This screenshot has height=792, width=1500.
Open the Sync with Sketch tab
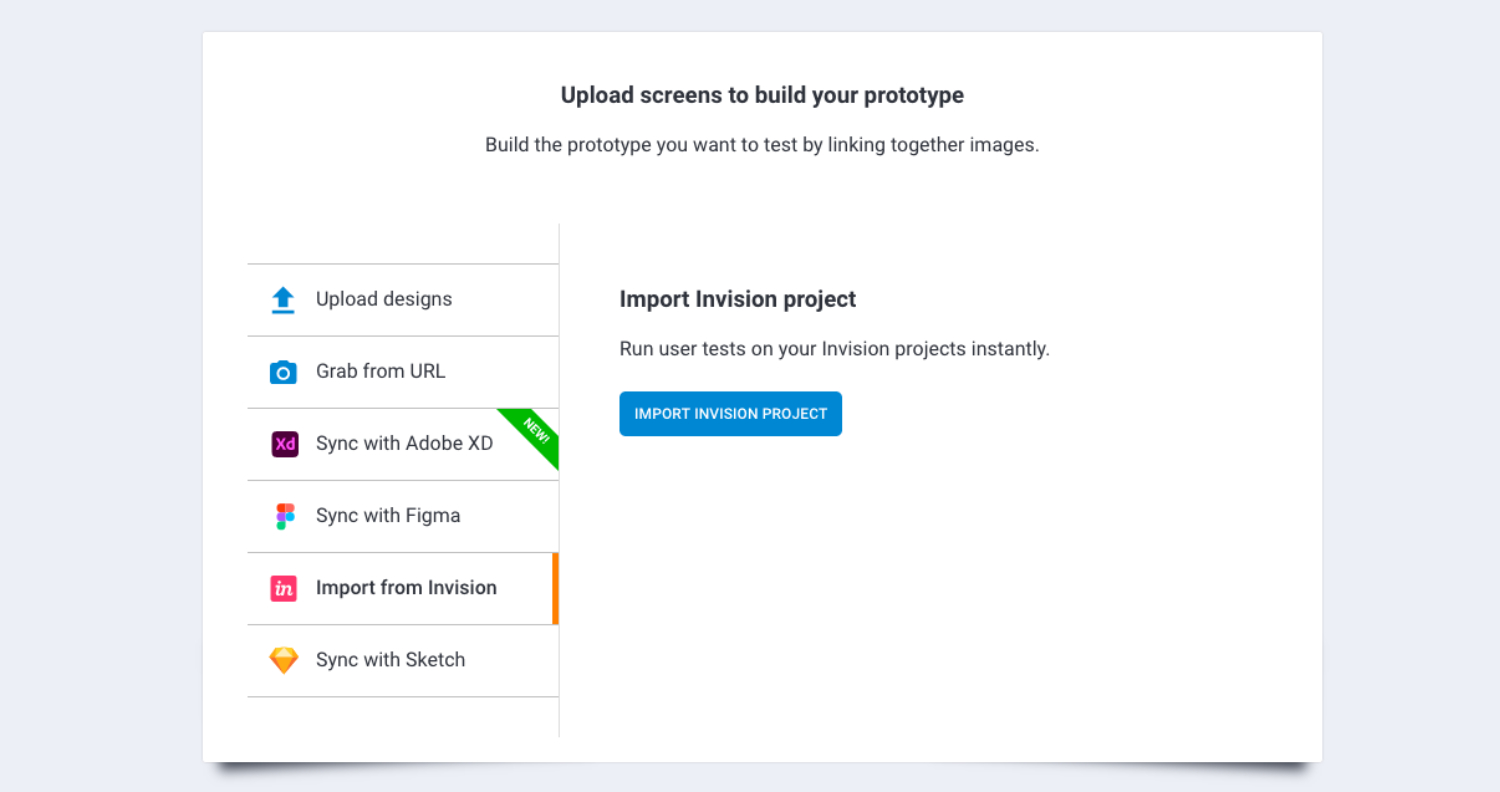pyautogui.click(x=403, y=660)
